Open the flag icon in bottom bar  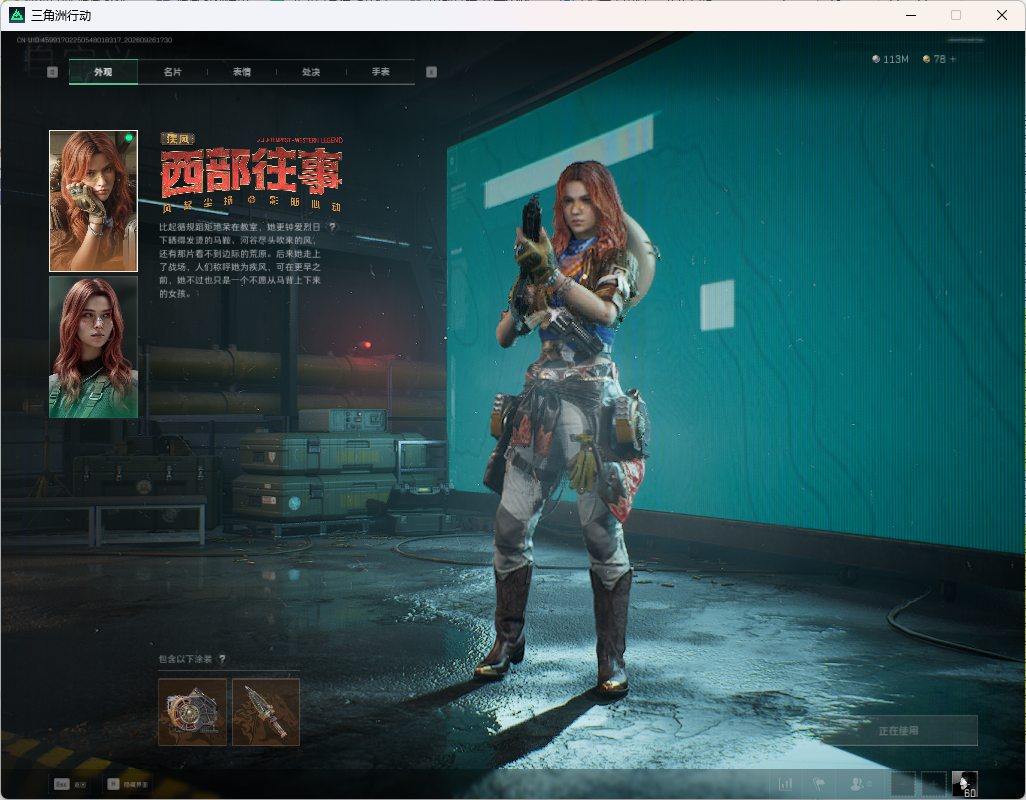tap(819, 783)
